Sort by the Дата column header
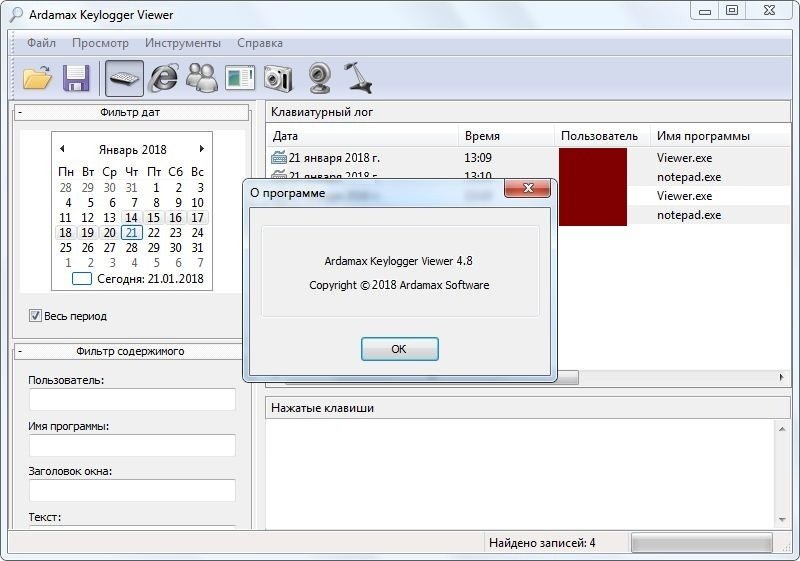 point(362,136)
